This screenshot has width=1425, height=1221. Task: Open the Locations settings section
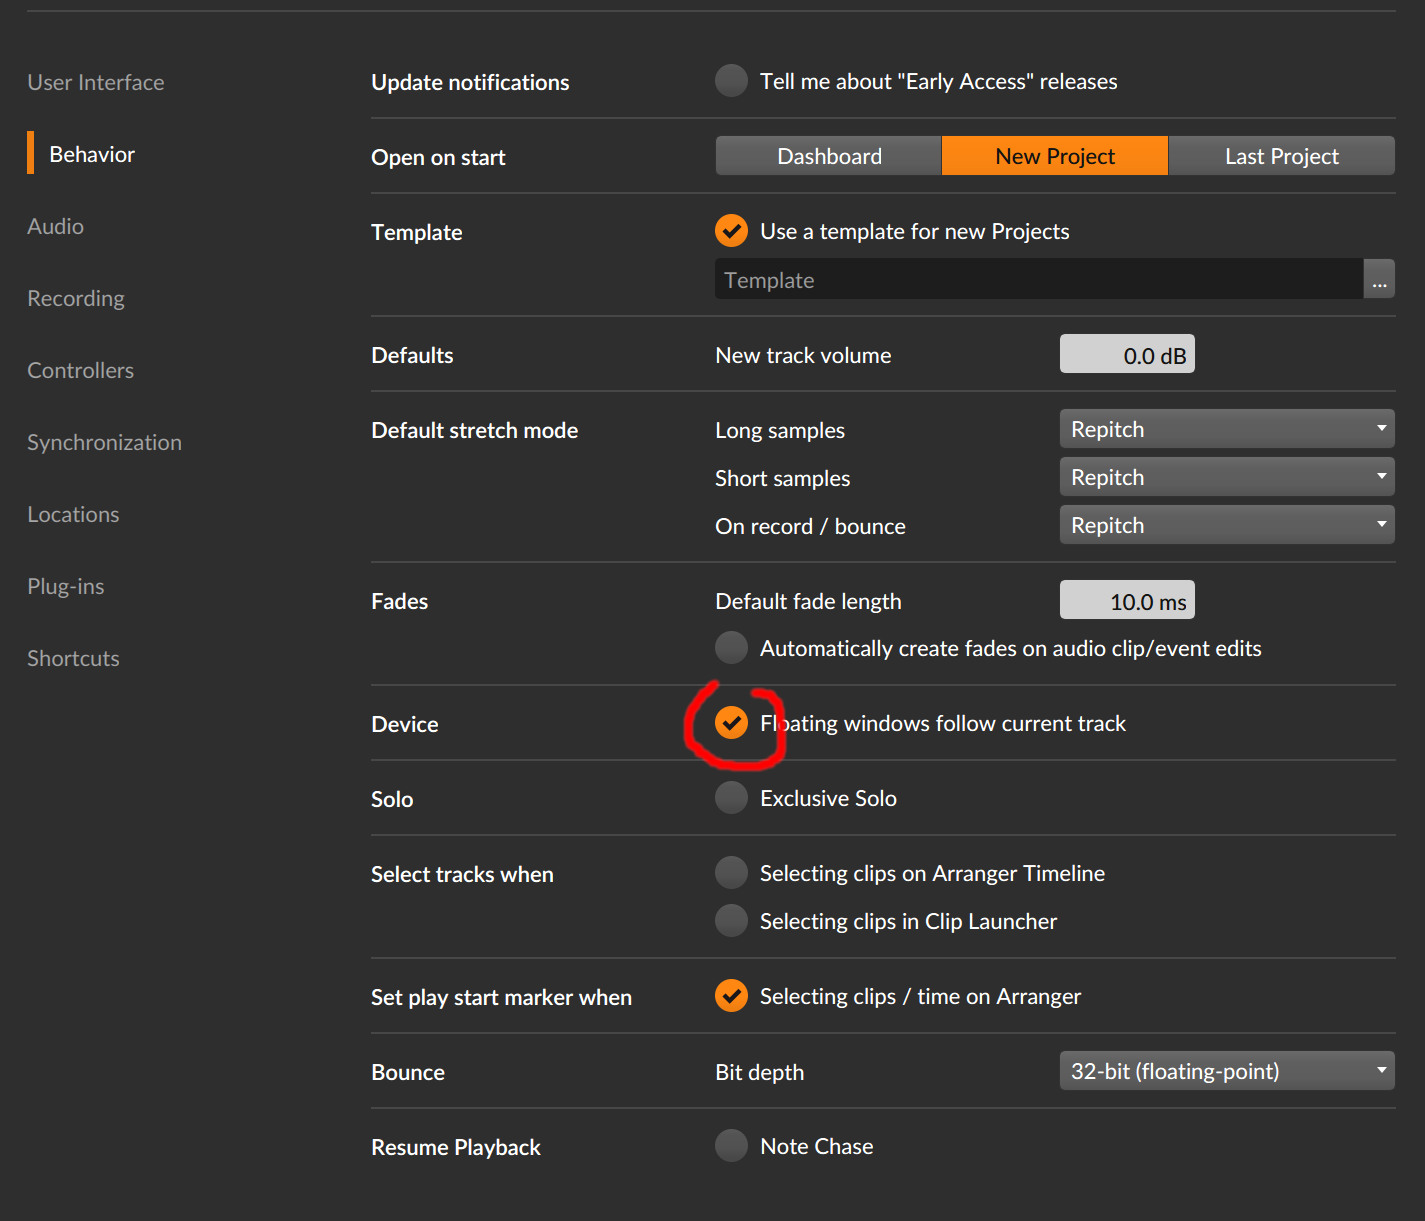73,514
